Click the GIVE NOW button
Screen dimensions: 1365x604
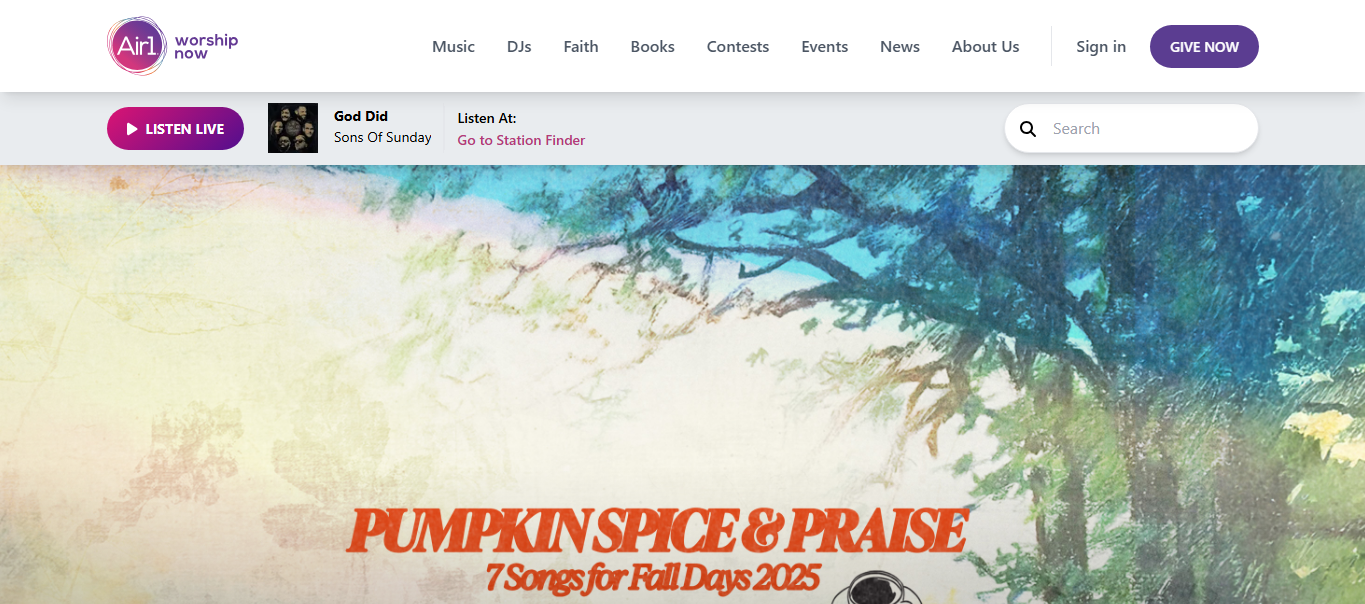[1204, 47]
